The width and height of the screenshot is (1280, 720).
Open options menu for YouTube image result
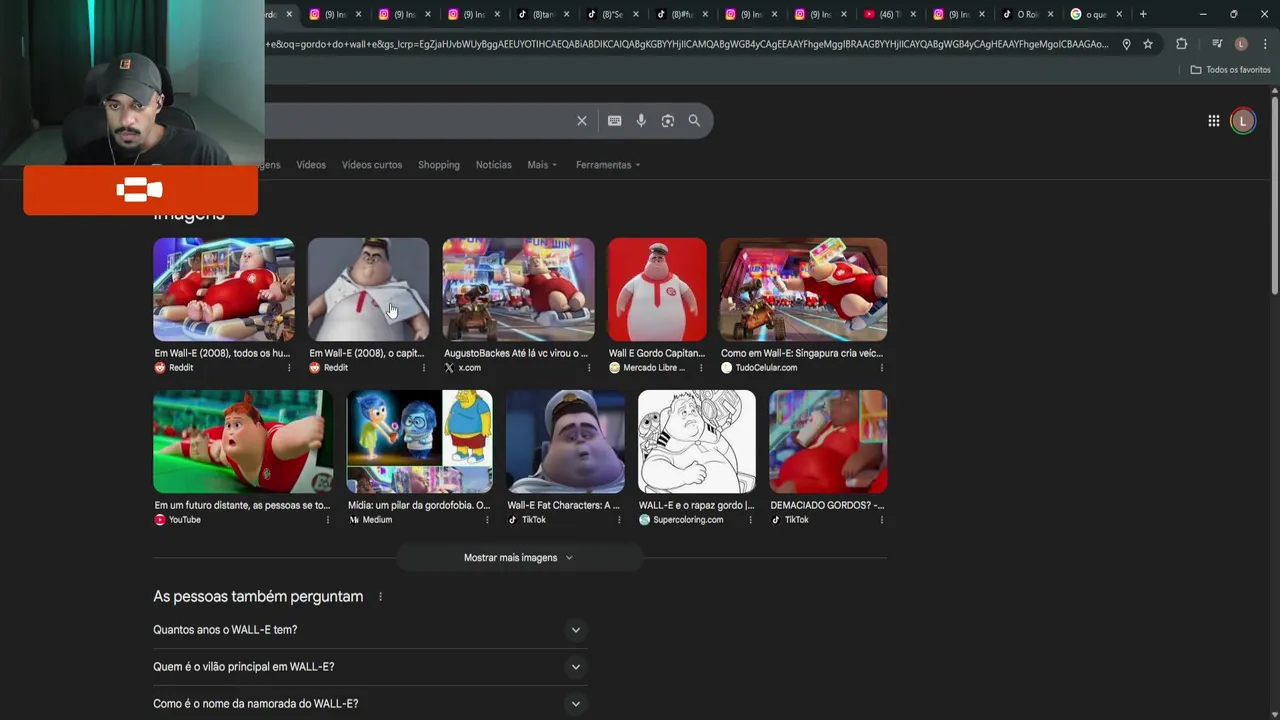[x=327, y=520]
